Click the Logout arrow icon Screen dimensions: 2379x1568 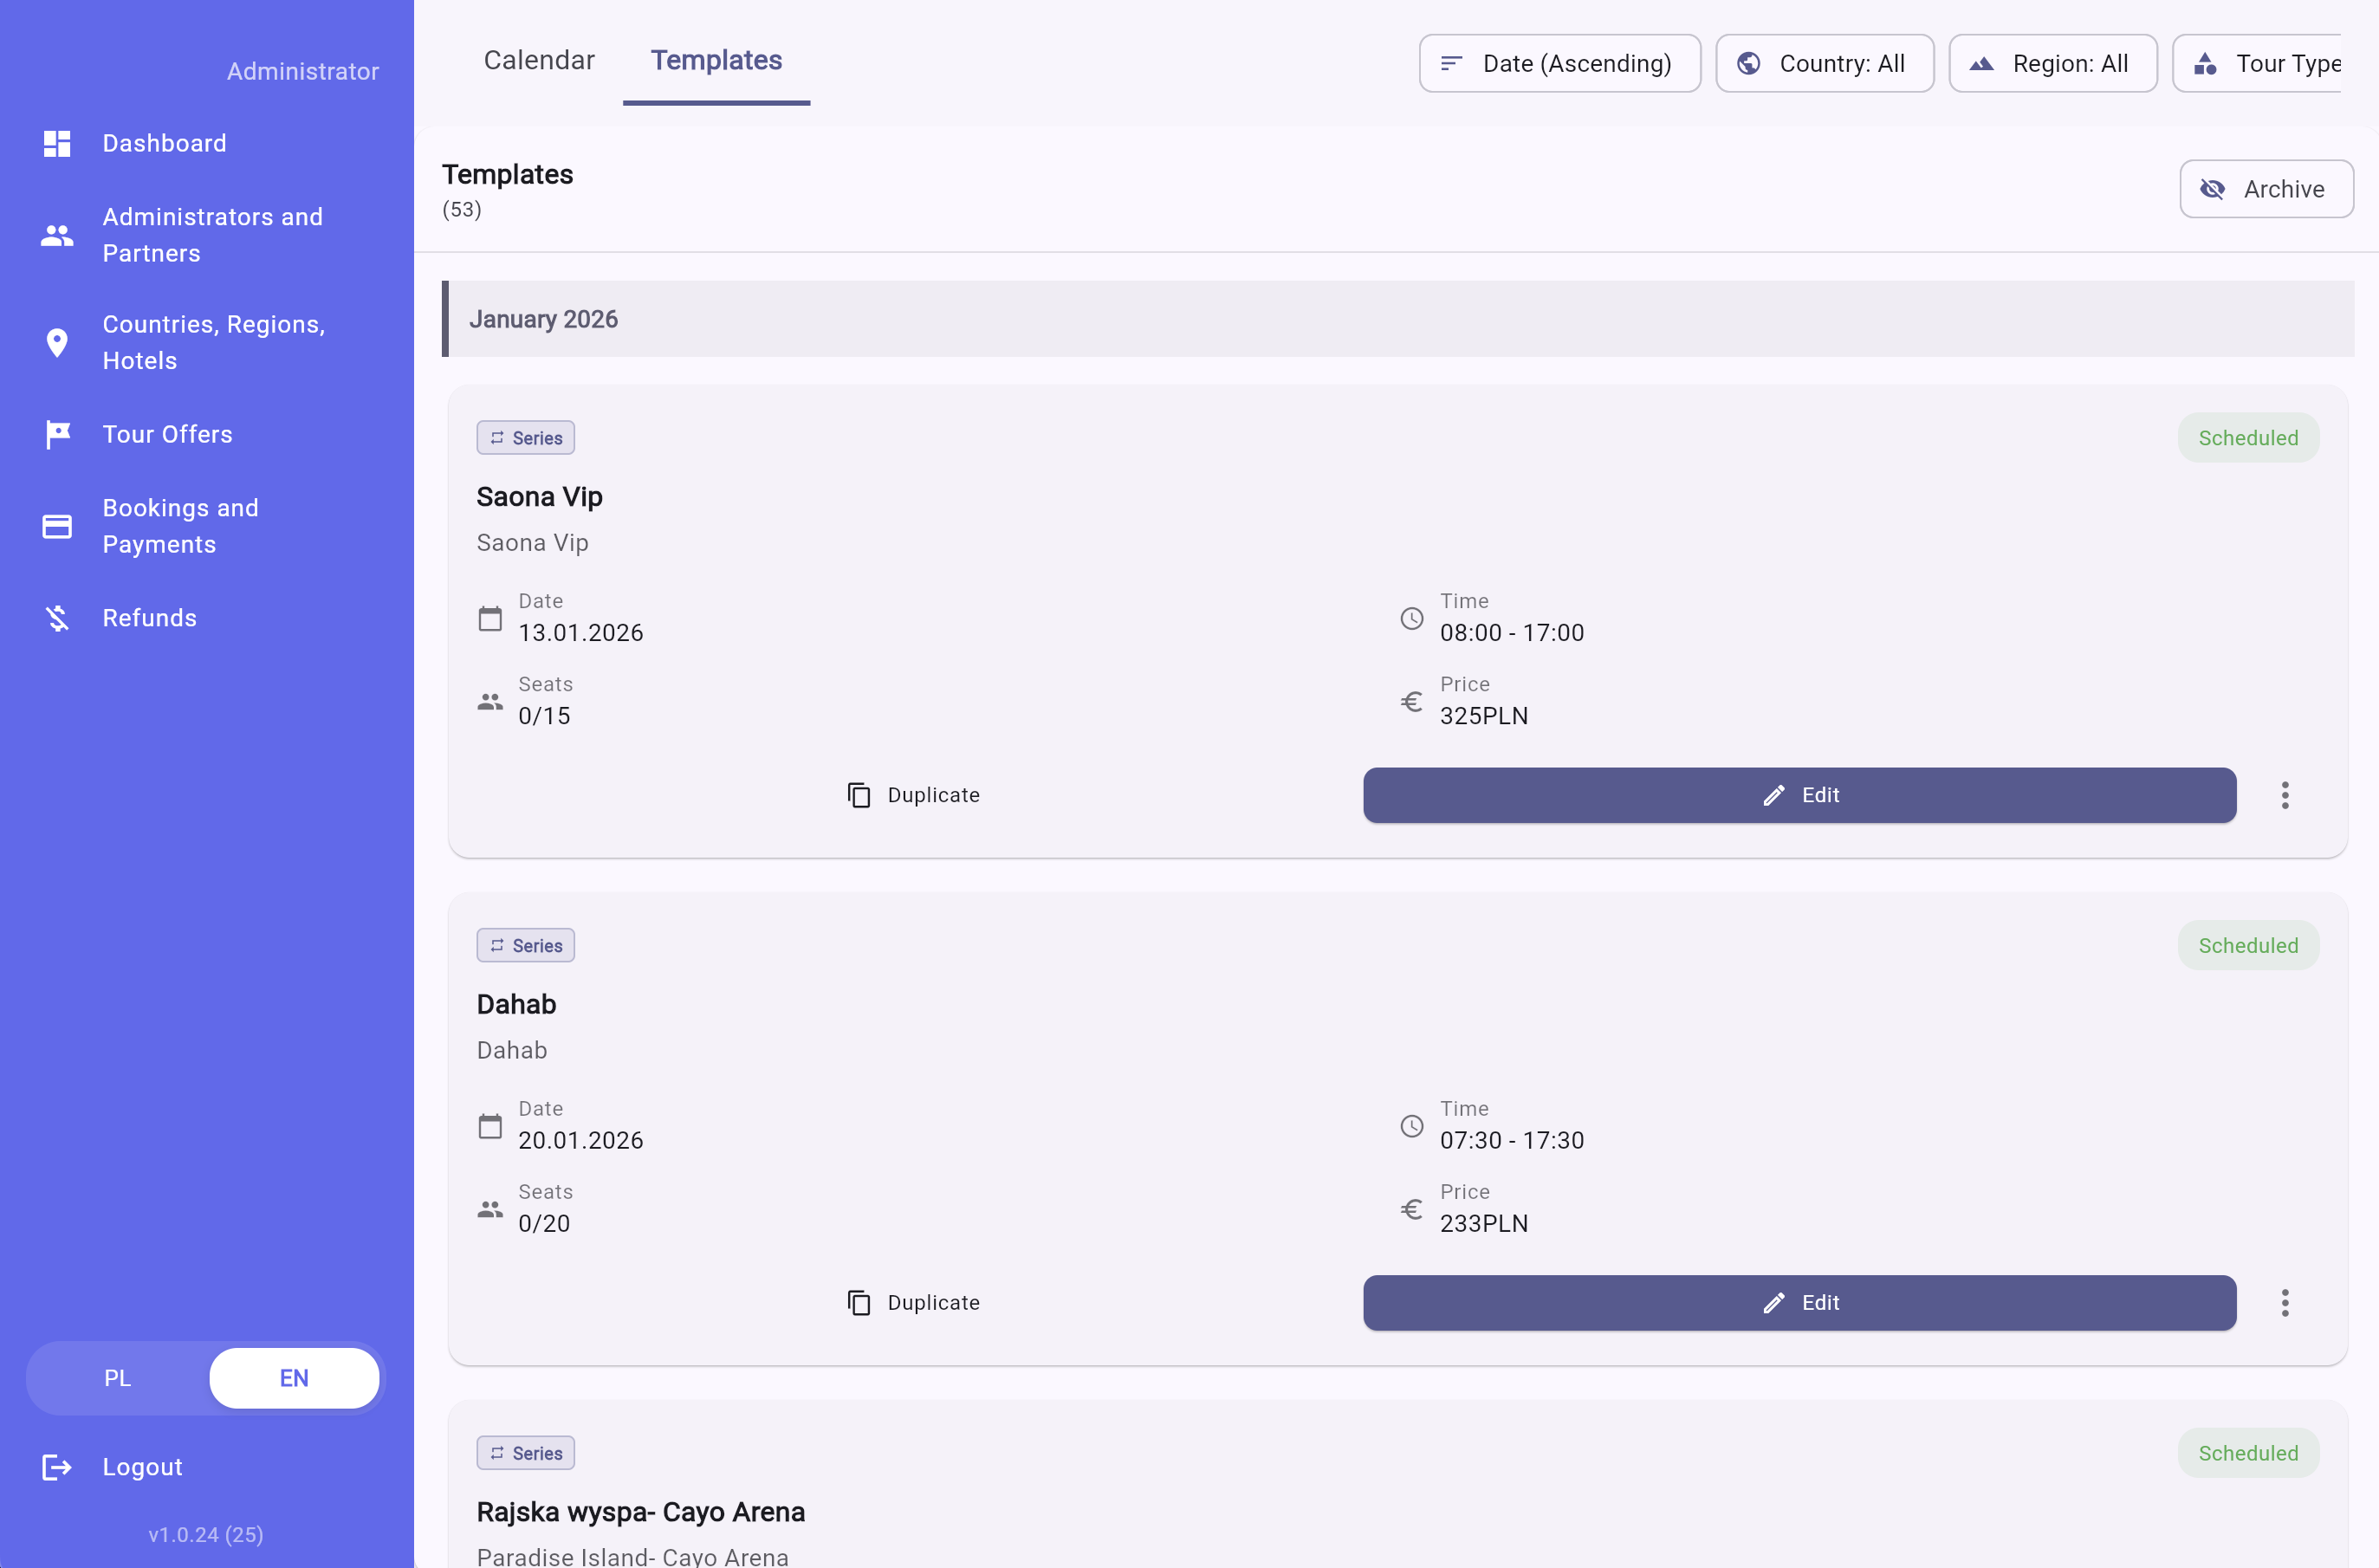point(57,1467)
